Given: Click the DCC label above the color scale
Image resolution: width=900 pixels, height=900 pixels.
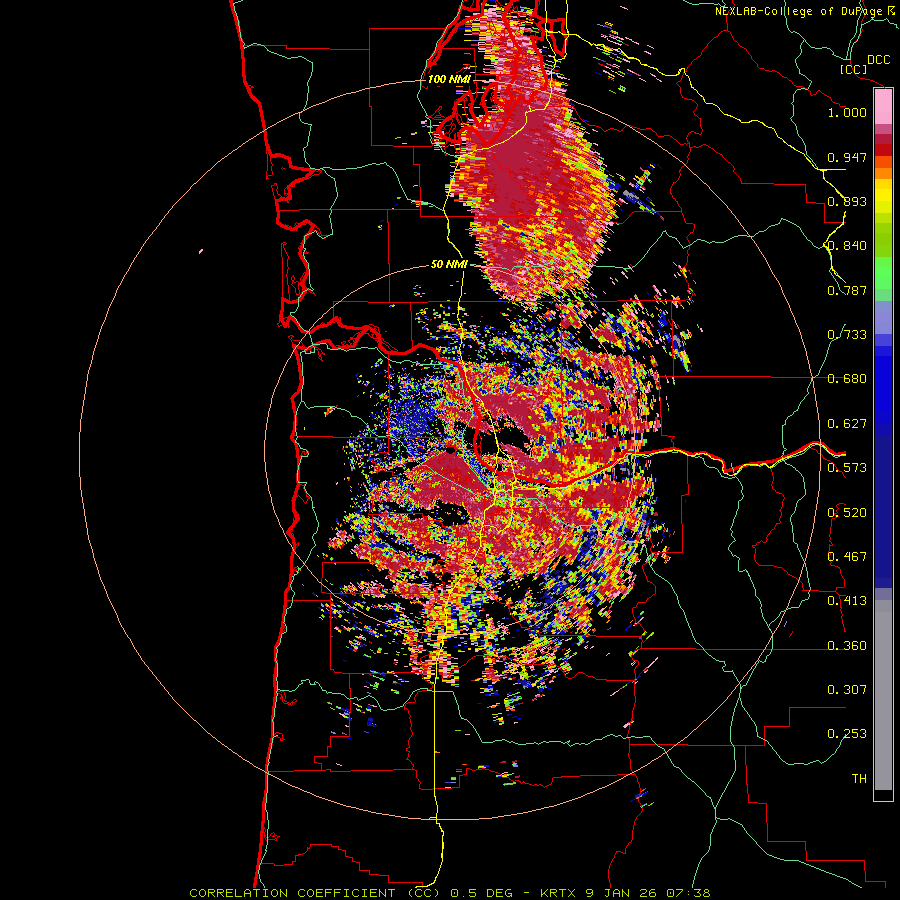Looking at the screenshot, I should 878,60.
